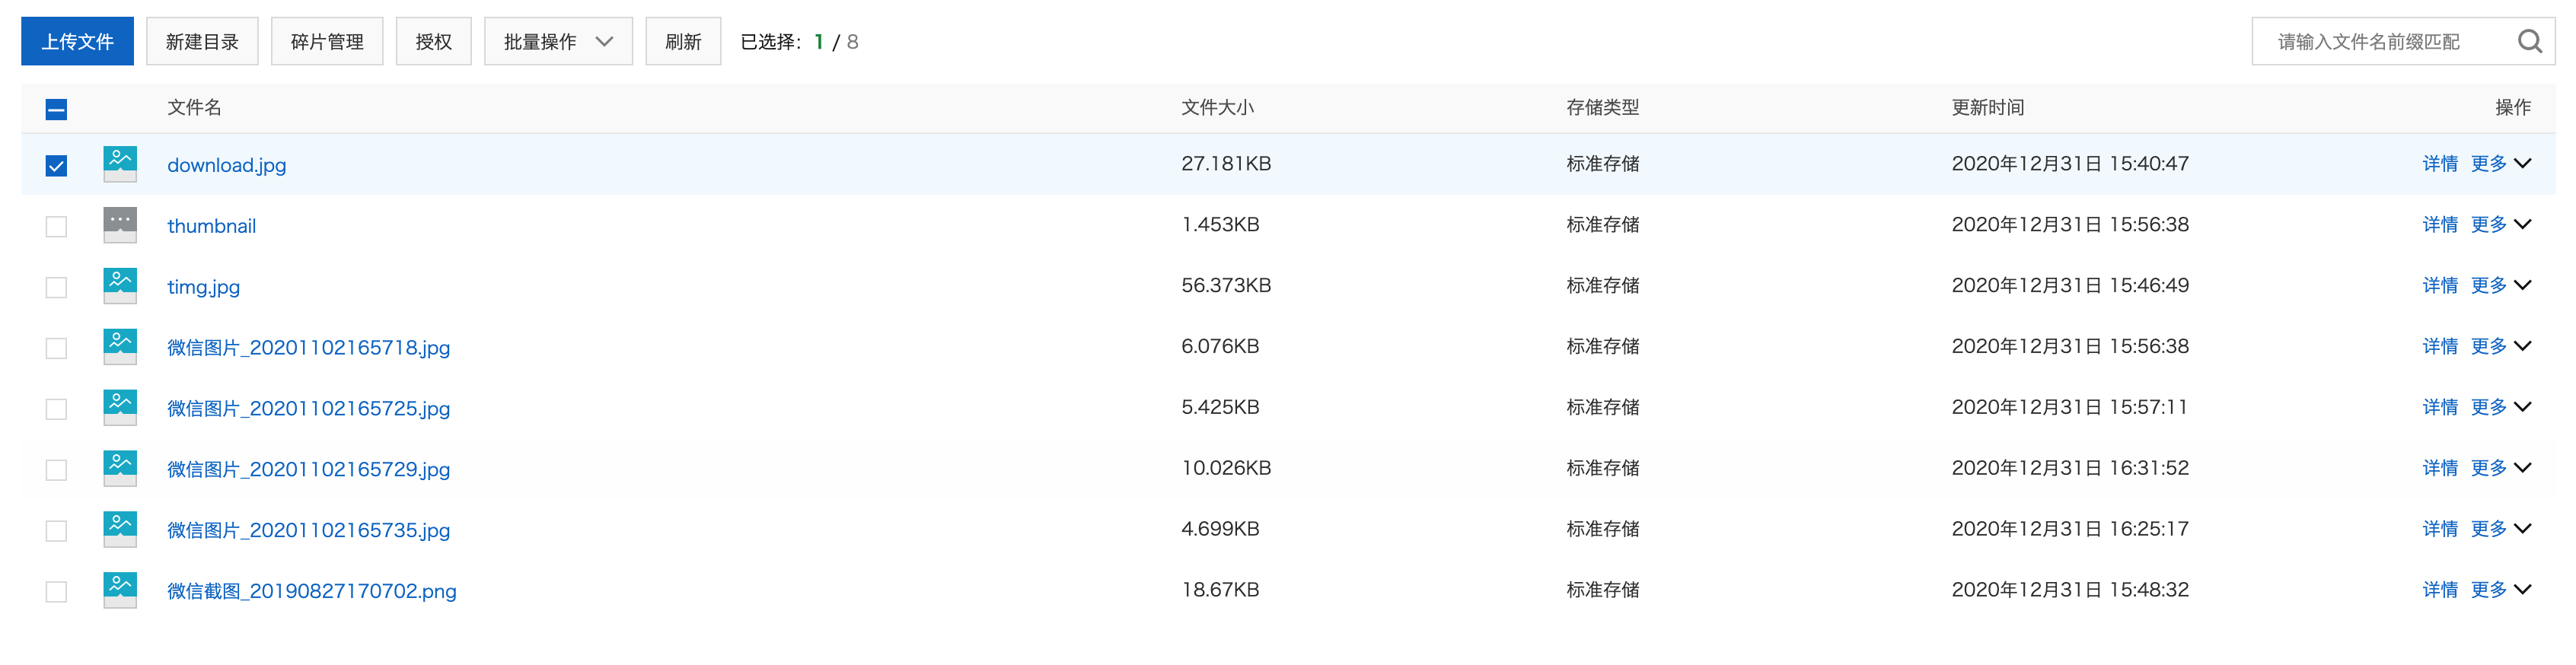Click the 上传文件 button
This screenshot has height=665, width=2576.
[77, 41]
